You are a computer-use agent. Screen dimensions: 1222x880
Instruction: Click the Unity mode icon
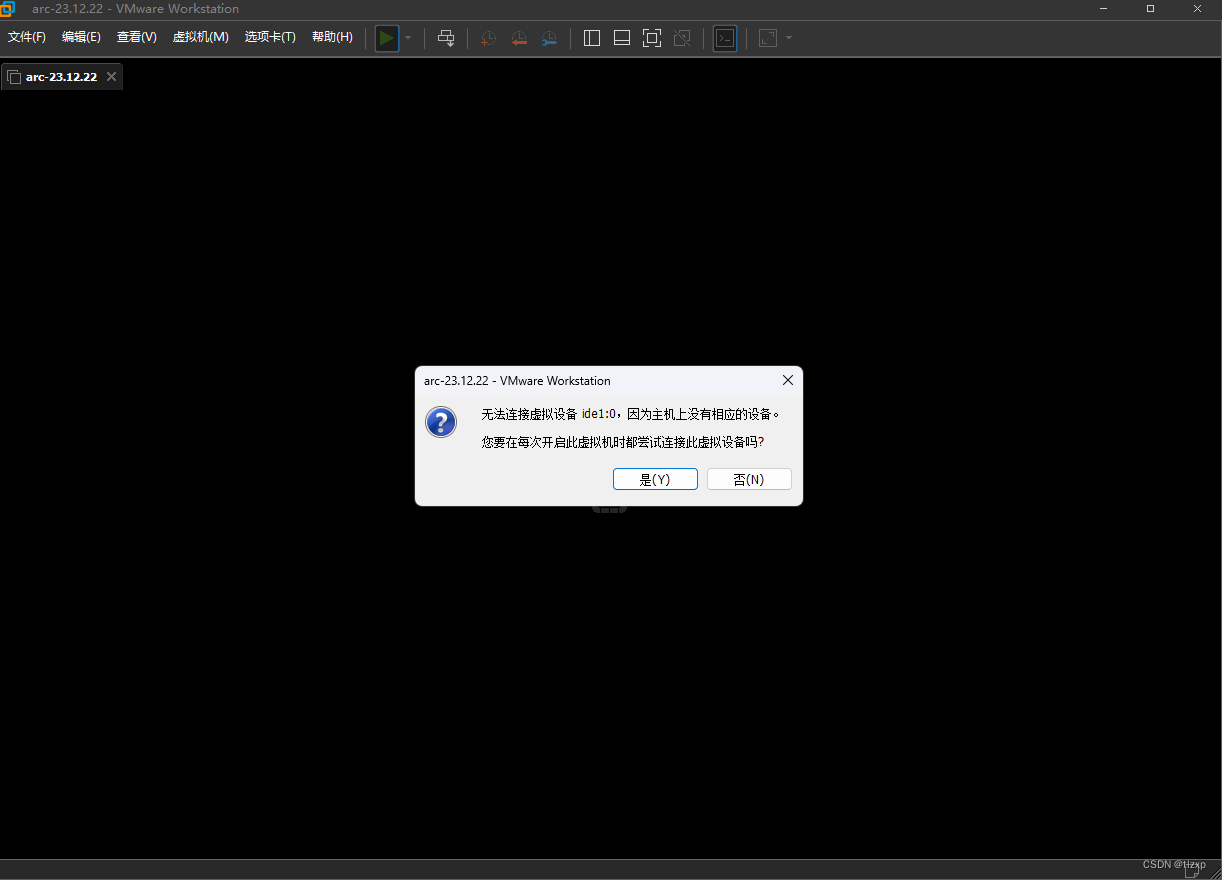(x=682, y=38)
